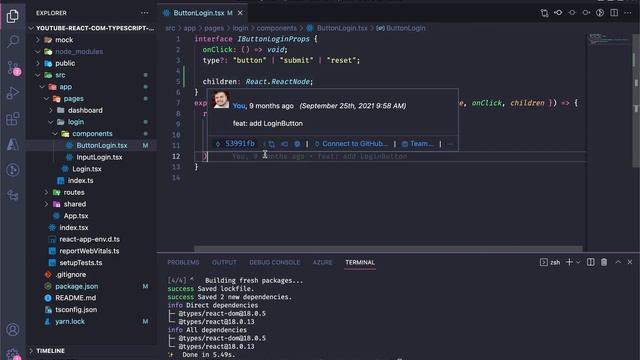
Task: Close the ButtonLogin.tsx editor tab
Action: click(240, 13)
